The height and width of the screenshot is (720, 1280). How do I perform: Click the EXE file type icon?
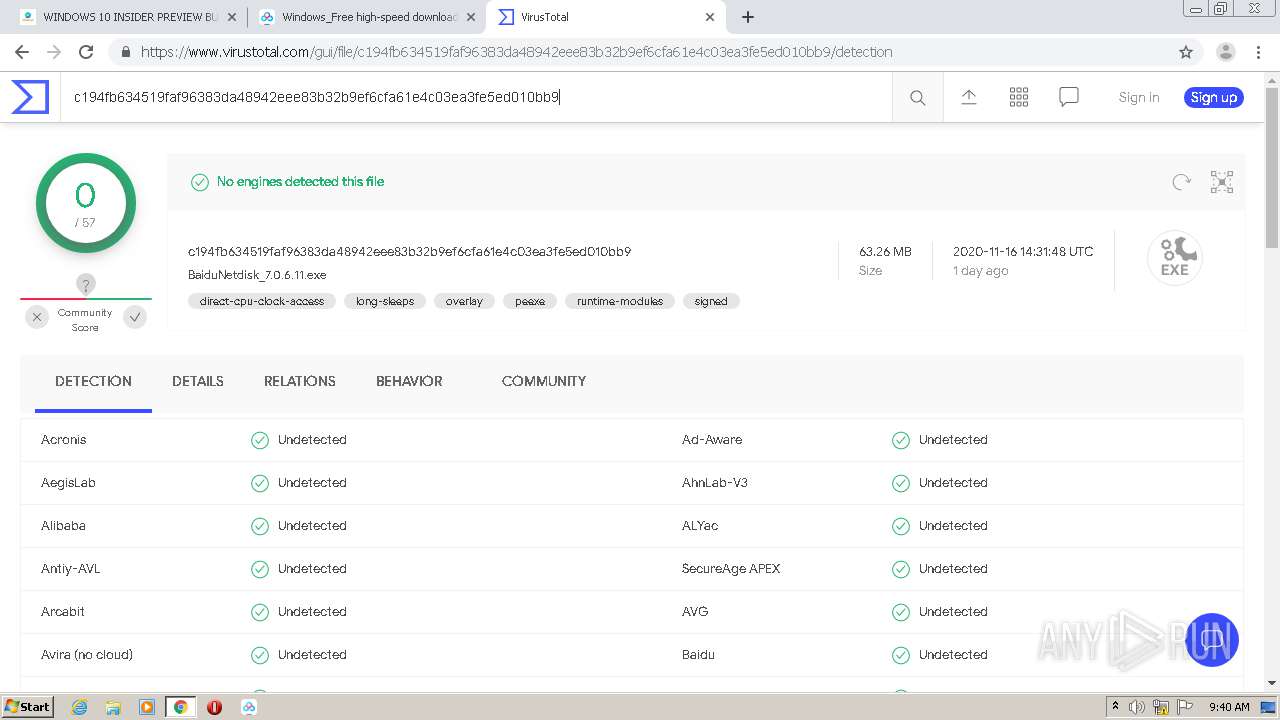point(1175,258)
